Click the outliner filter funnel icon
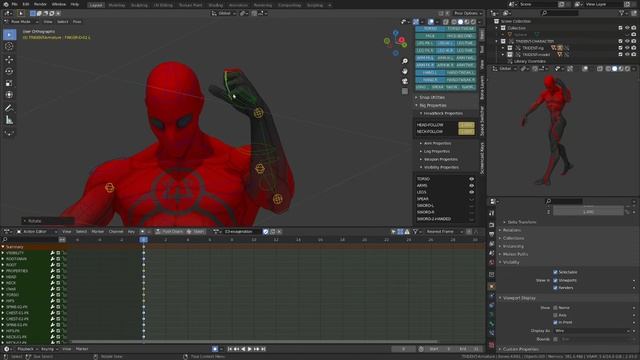 622,13
